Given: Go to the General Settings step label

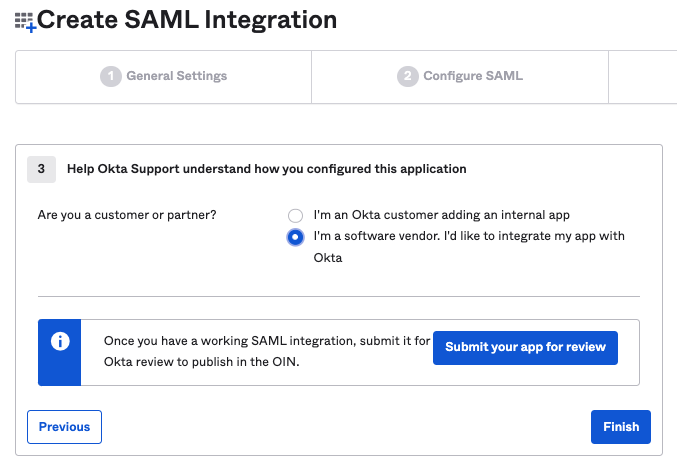Looking at the screenshot, I should (176, 76).
